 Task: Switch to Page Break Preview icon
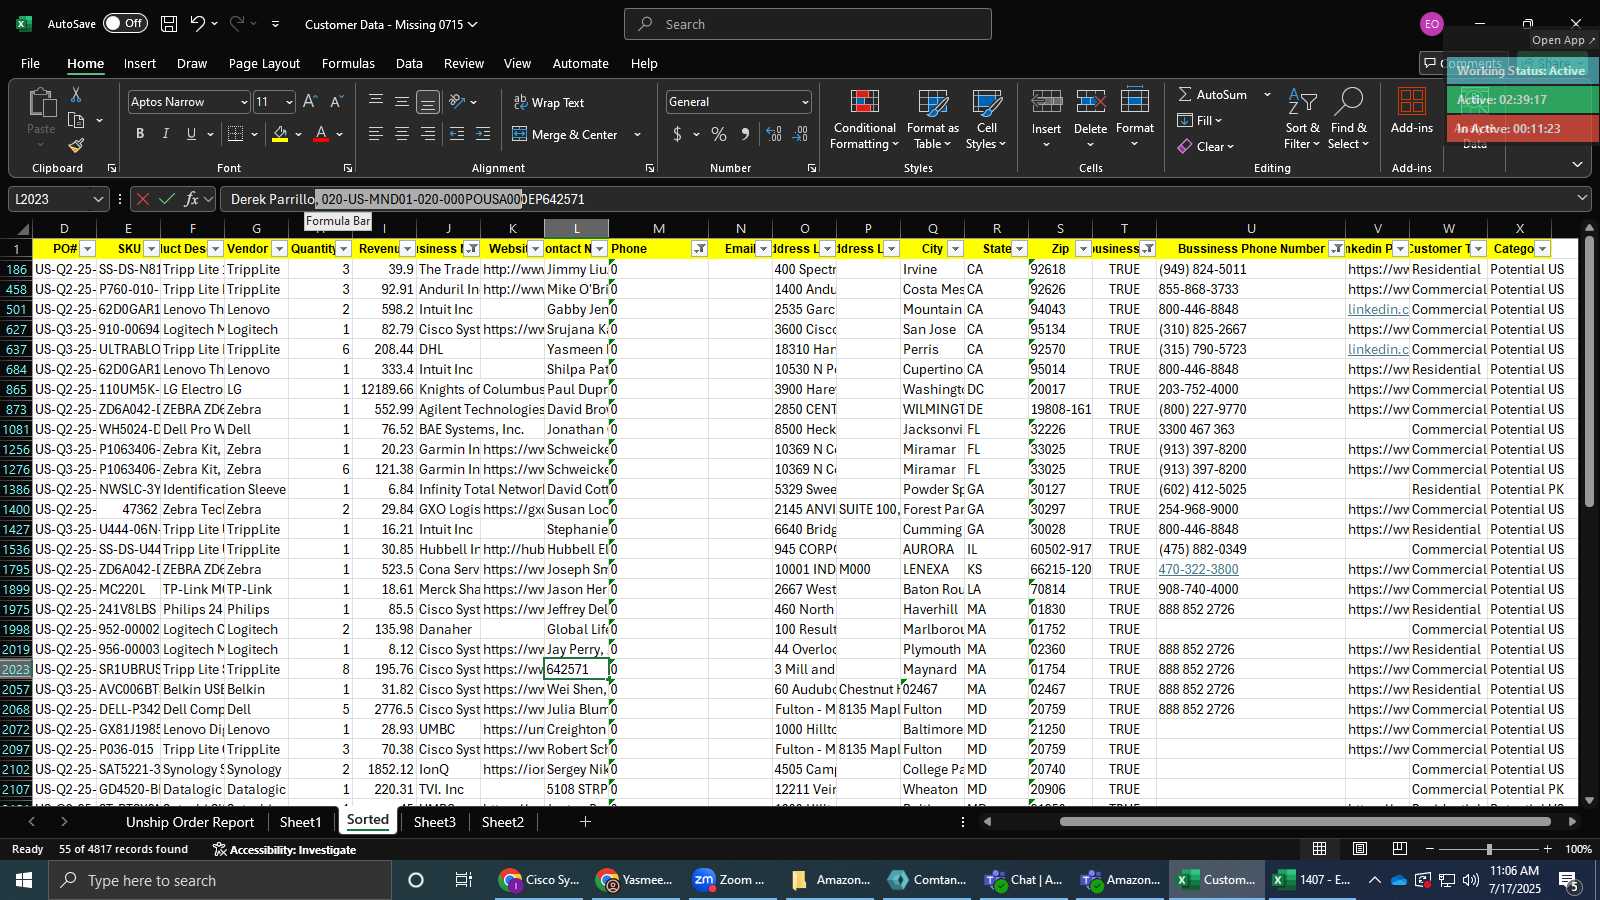pos(1400,849)
